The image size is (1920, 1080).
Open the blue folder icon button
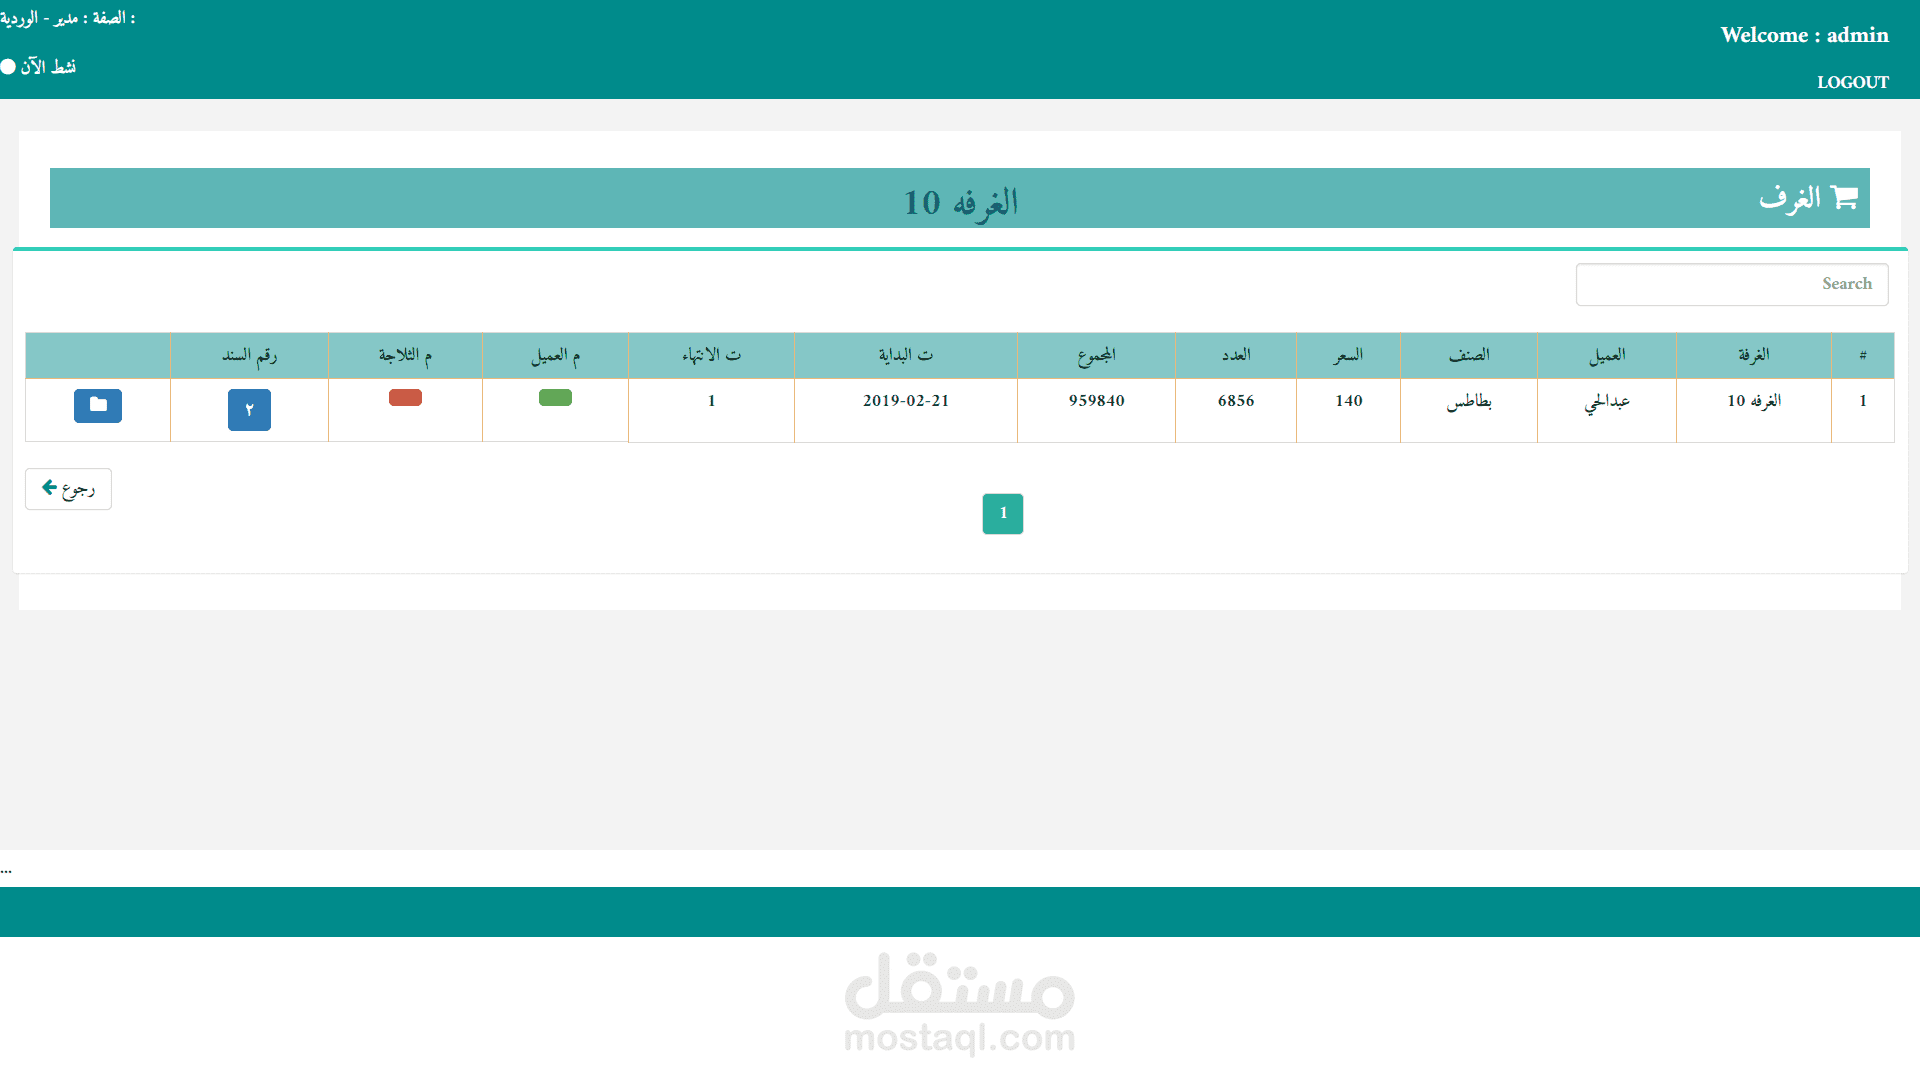[x=98, y=406]
